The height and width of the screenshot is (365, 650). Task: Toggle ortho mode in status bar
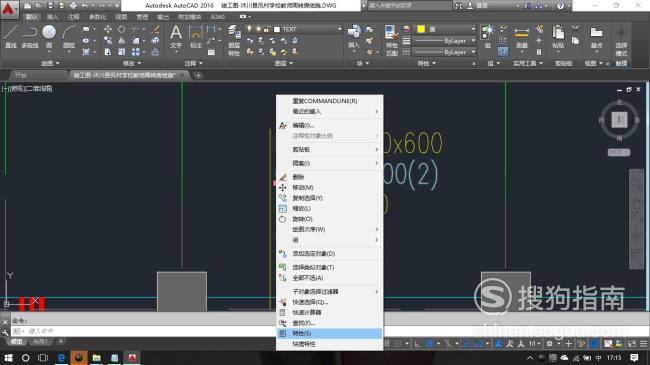417,343
